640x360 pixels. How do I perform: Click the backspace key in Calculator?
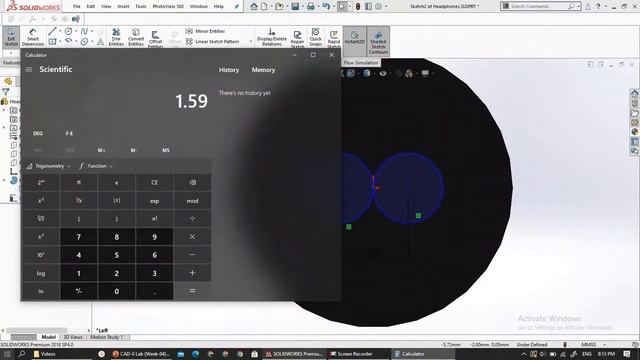(192, 182)
